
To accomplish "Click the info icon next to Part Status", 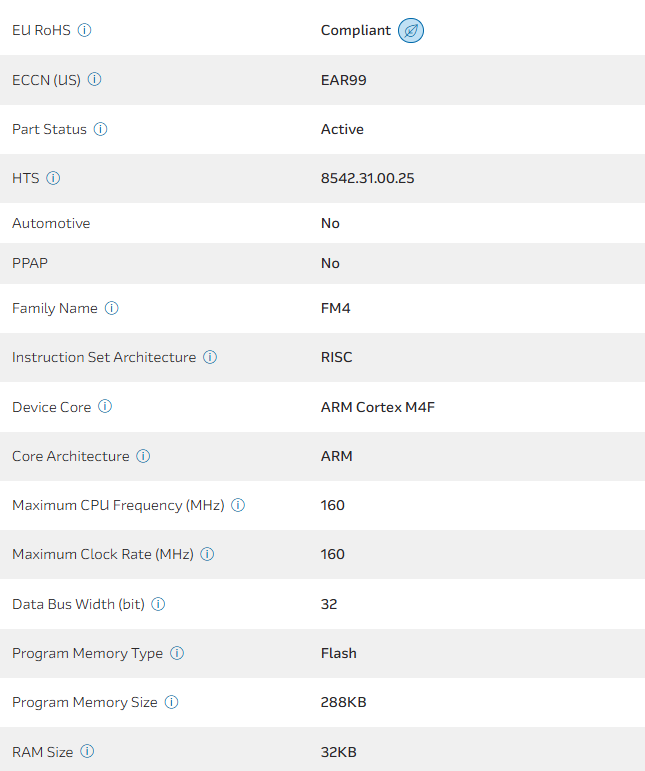I will coord(101,129).
